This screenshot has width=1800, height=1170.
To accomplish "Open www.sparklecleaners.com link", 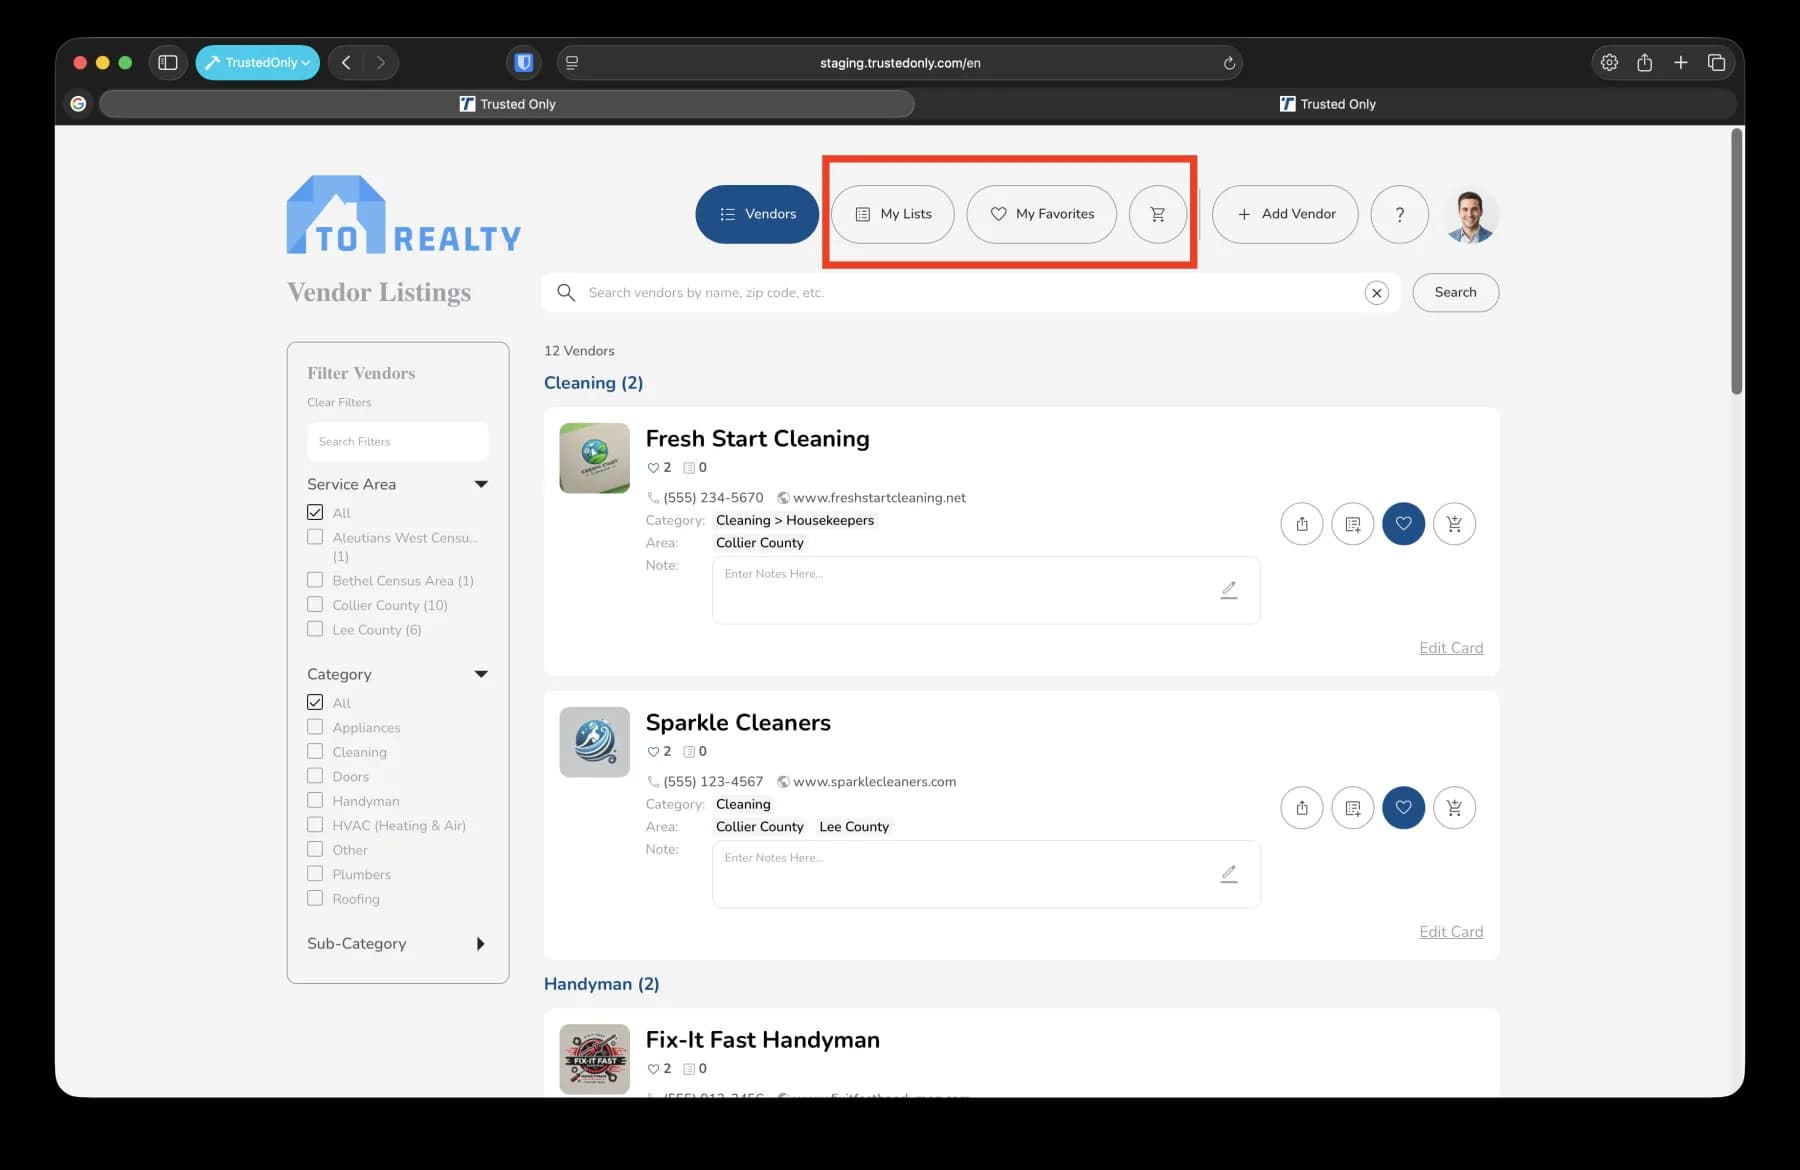I will tap(874, 782).
